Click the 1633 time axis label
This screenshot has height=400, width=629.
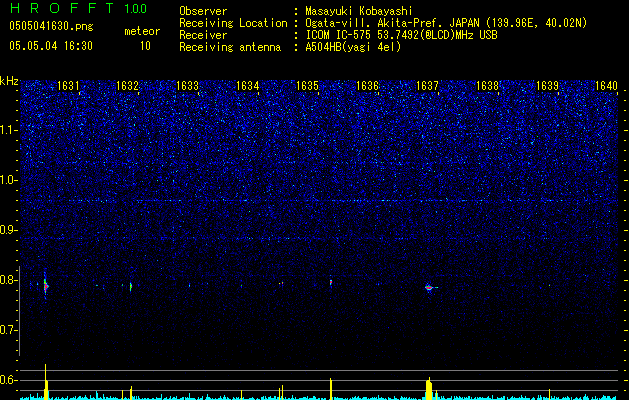pos(187,86)
